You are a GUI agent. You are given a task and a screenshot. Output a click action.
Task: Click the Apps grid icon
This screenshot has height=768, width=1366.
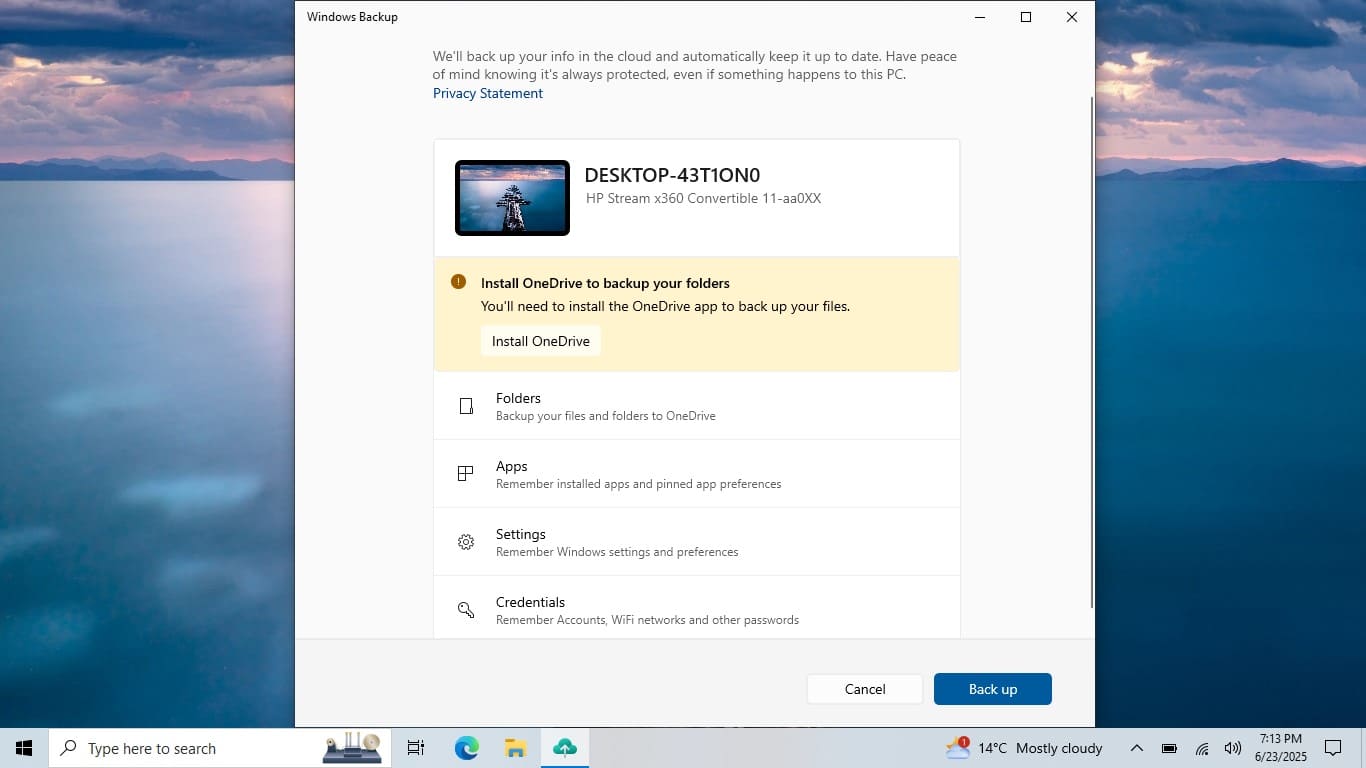pos(466,474)
